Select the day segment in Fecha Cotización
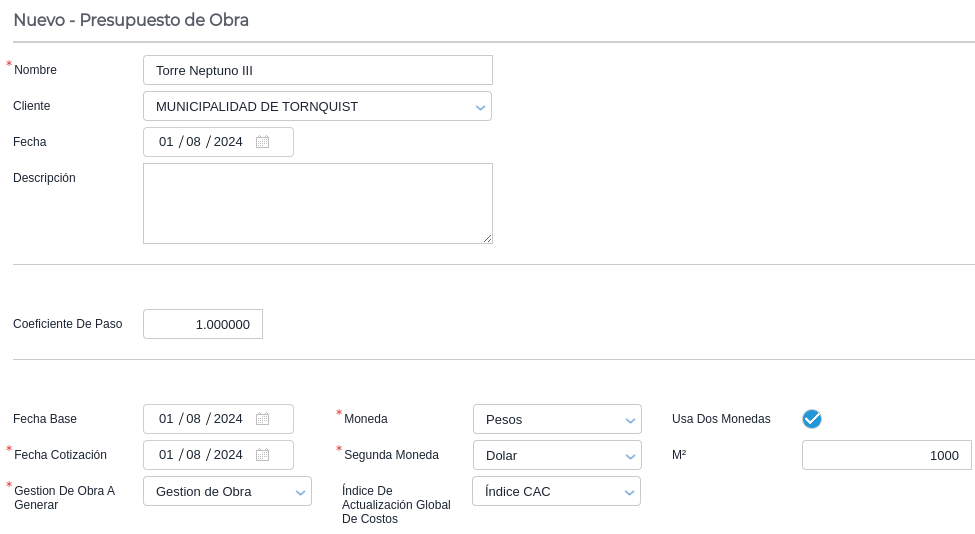 [166, 455]
